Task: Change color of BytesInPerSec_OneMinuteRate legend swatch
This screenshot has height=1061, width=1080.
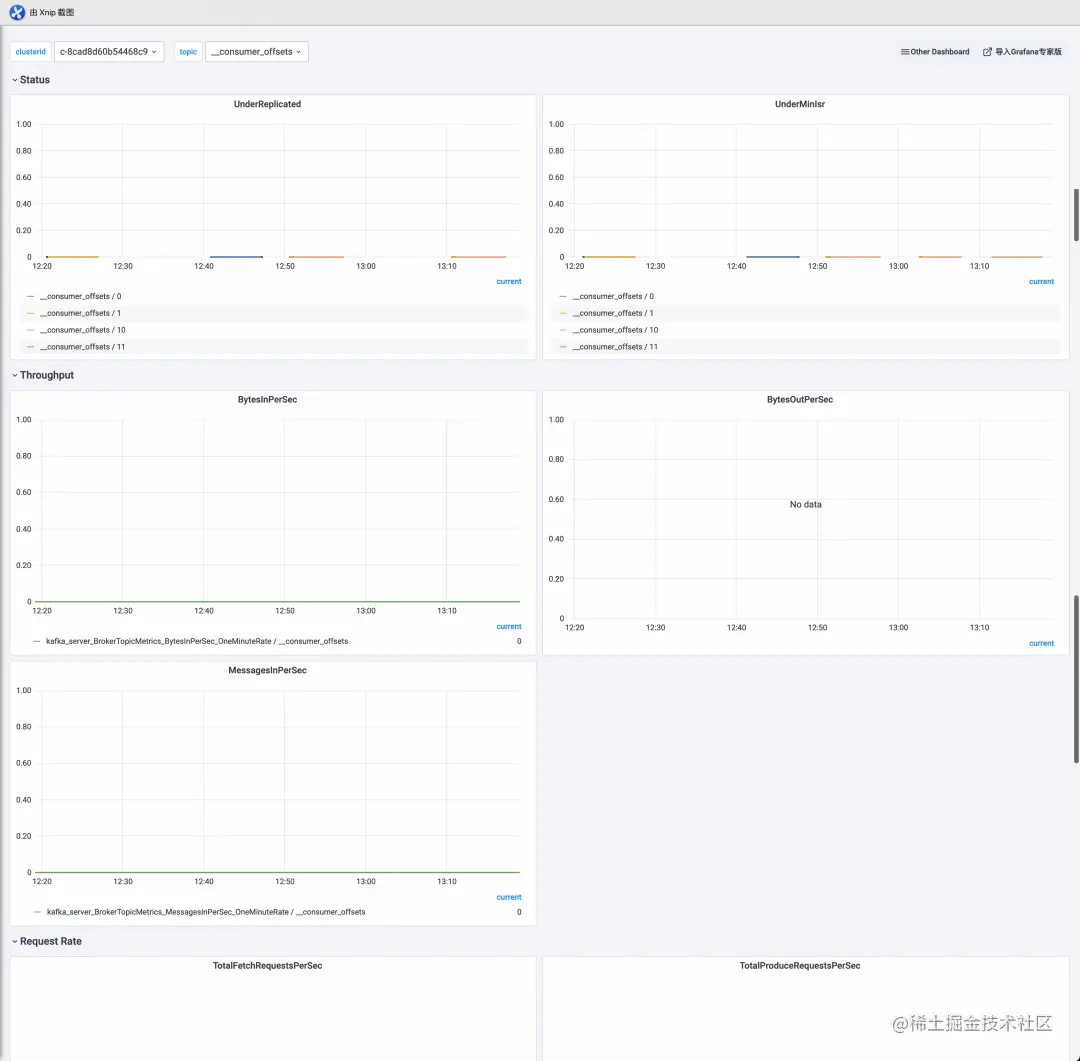Action: [x=37, y=641]
